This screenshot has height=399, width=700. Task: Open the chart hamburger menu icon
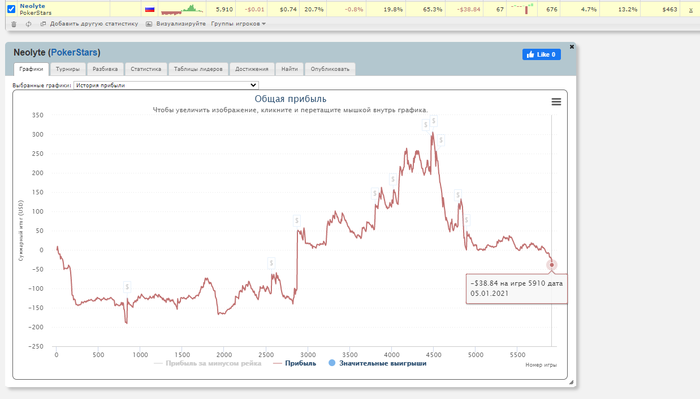556,102
